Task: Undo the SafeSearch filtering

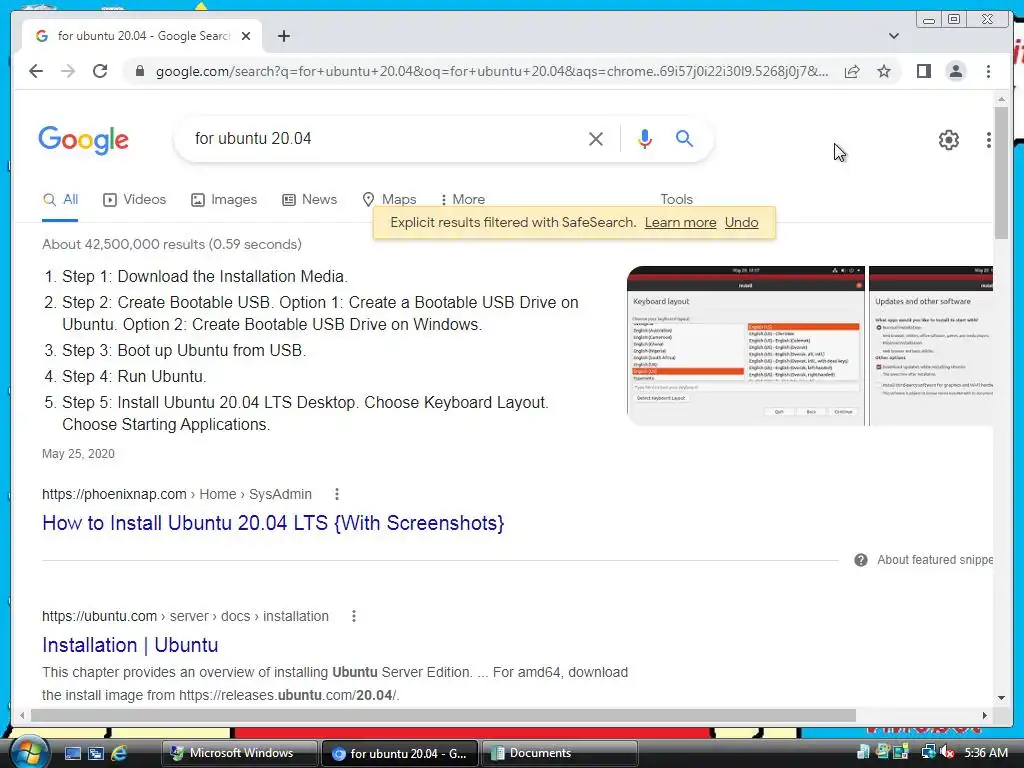Action: click(x=741, y=223)
